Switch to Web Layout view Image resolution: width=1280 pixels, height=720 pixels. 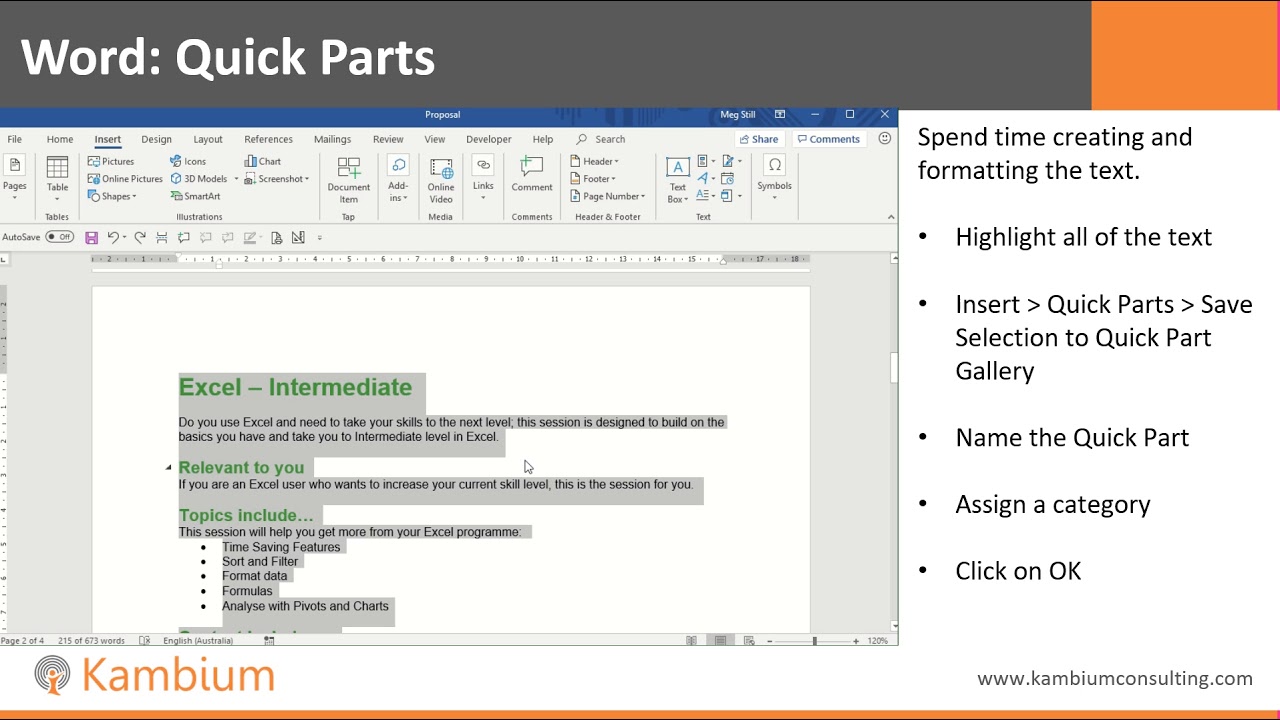point(750,640)
